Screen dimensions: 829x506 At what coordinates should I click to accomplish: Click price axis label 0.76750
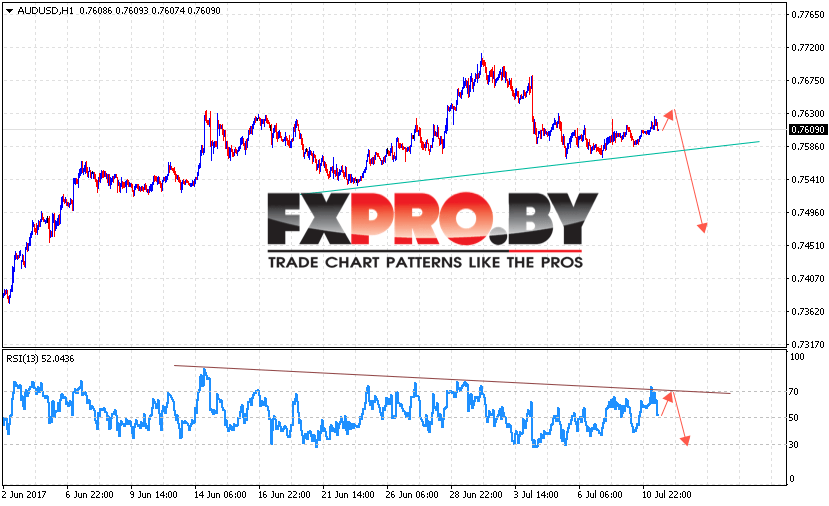click(x=807, y=80)
